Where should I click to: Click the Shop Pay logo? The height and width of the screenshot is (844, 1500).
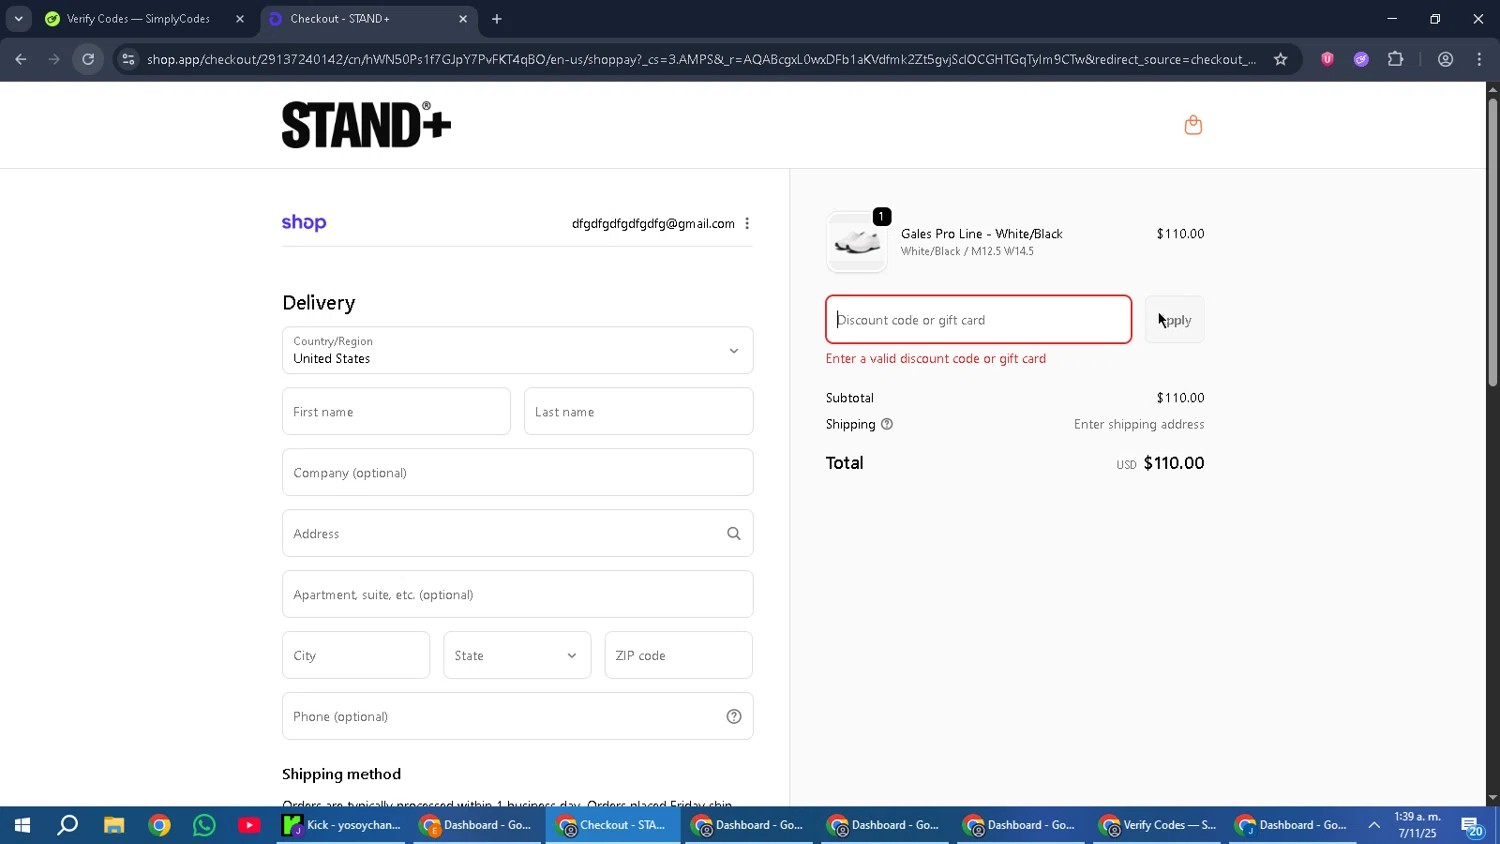pyautogui.click(x=304, y=223)
